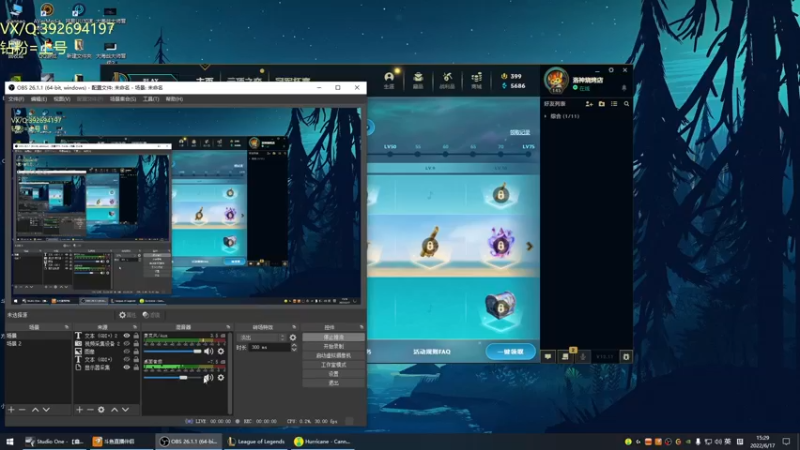Toggle visibility of 图像 source
The height and width of the screenshot is (450, 800).
(127, 352)
